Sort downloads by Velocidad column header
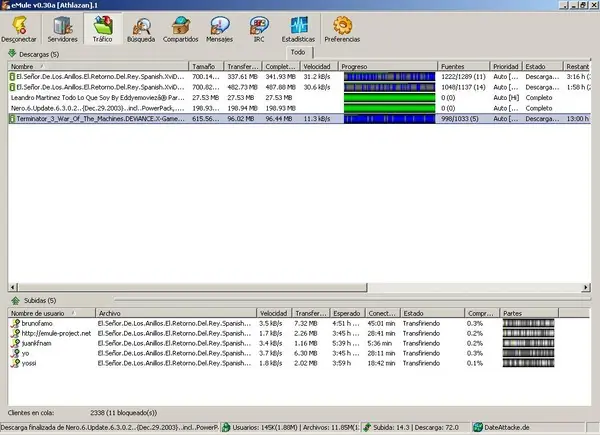 pos(319,66)
